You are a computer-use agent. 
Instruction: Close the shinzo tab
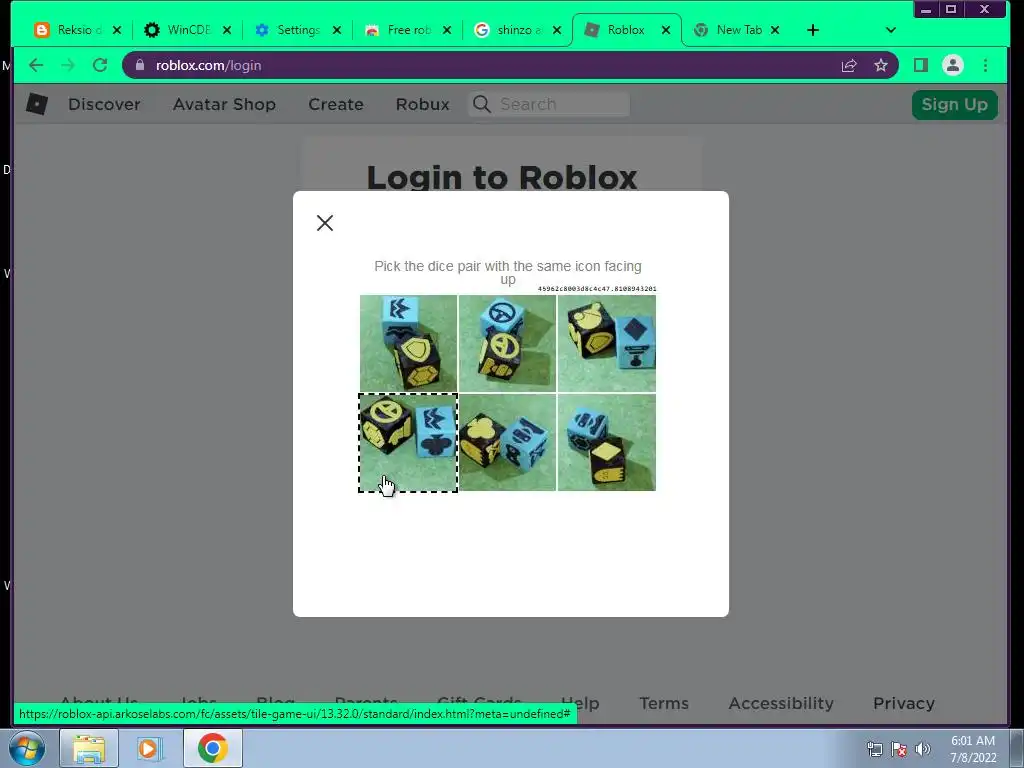click(x=557, y=30)
